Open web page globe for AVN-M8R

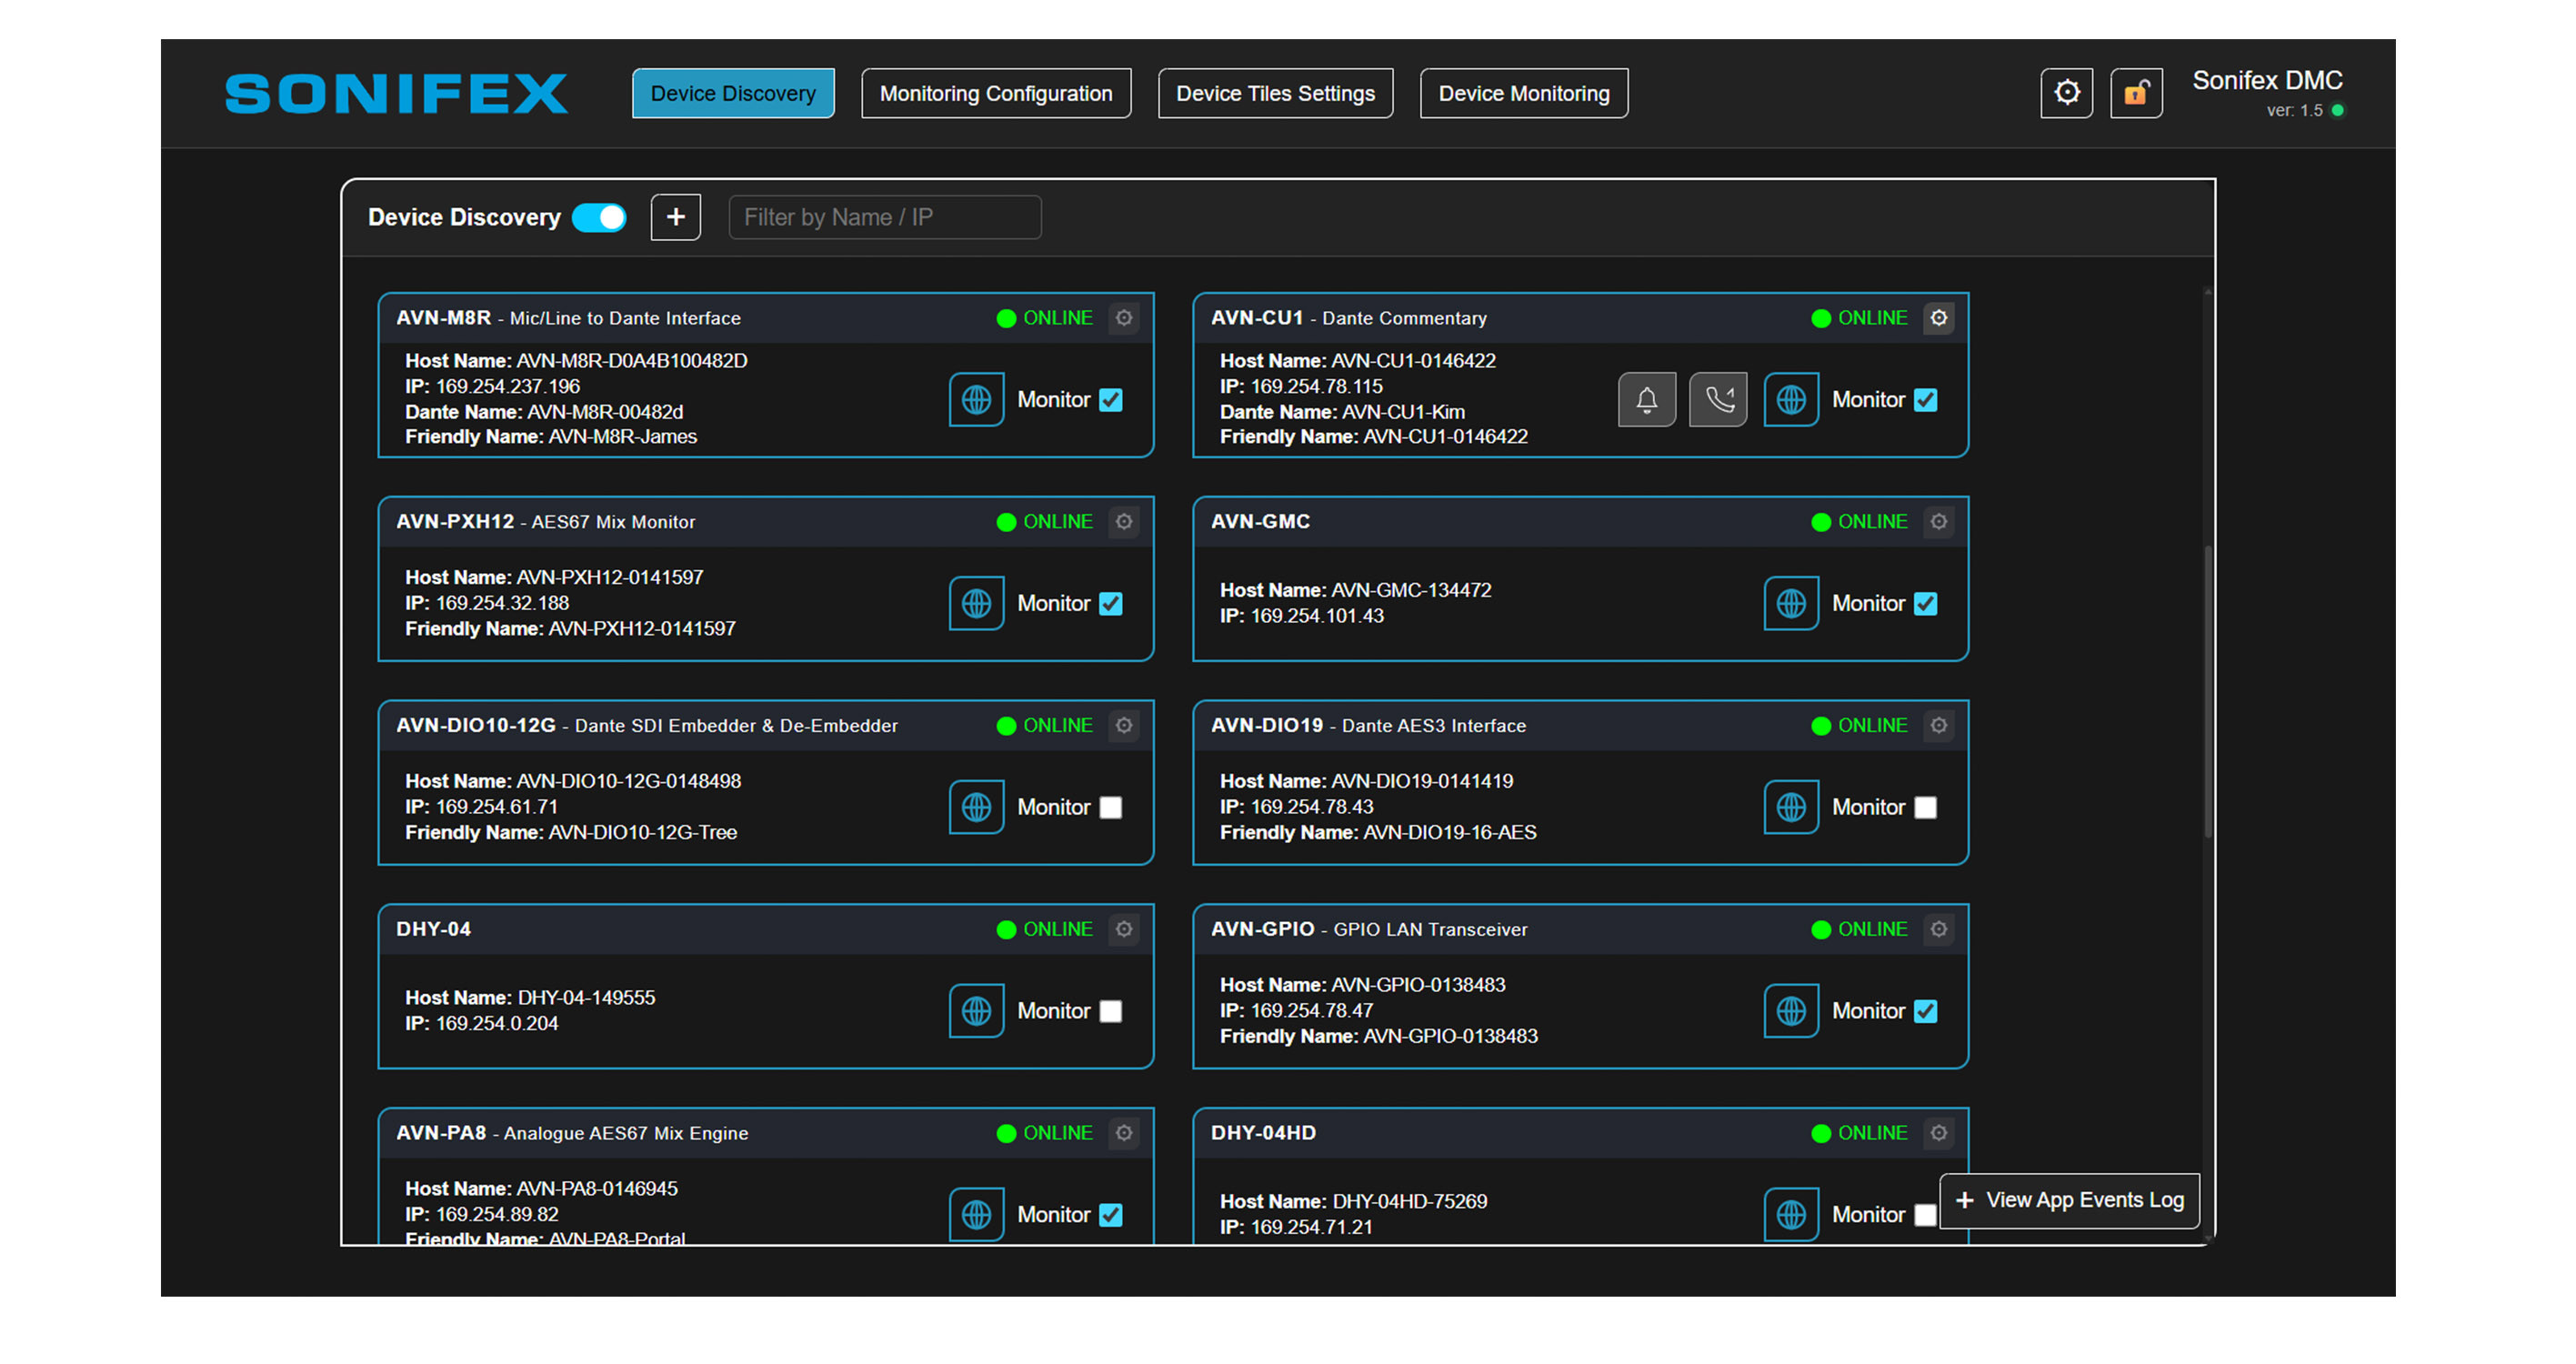(976, 400)
